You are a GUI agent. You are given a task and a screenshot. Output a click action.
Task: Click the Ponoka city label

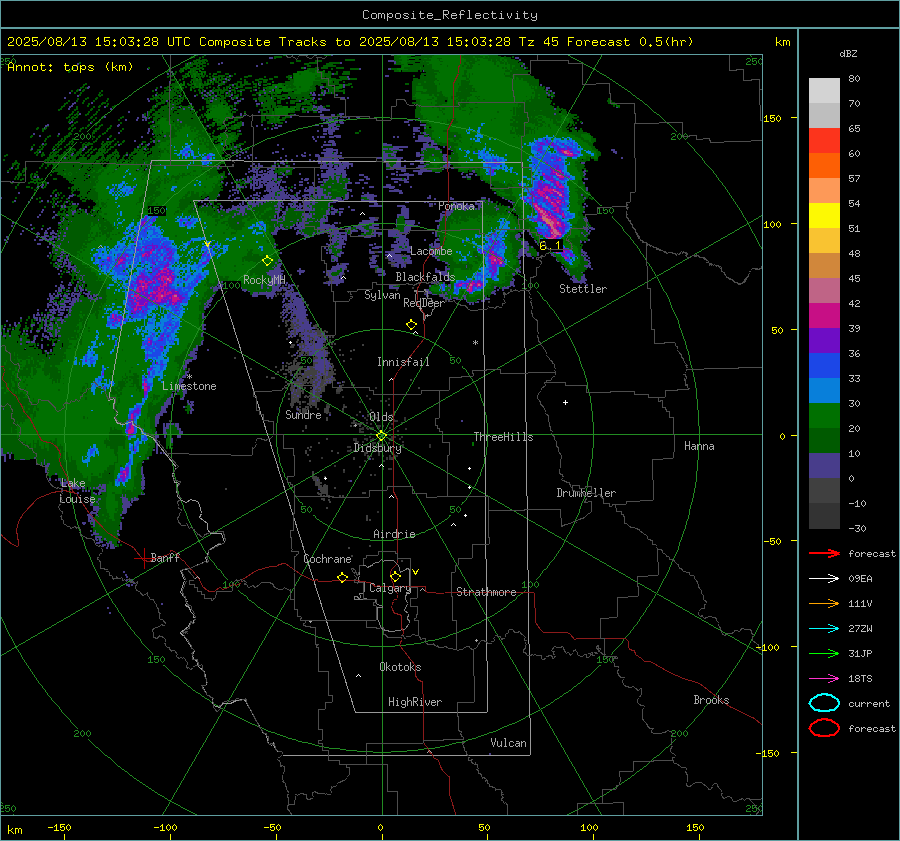(456, 206)
